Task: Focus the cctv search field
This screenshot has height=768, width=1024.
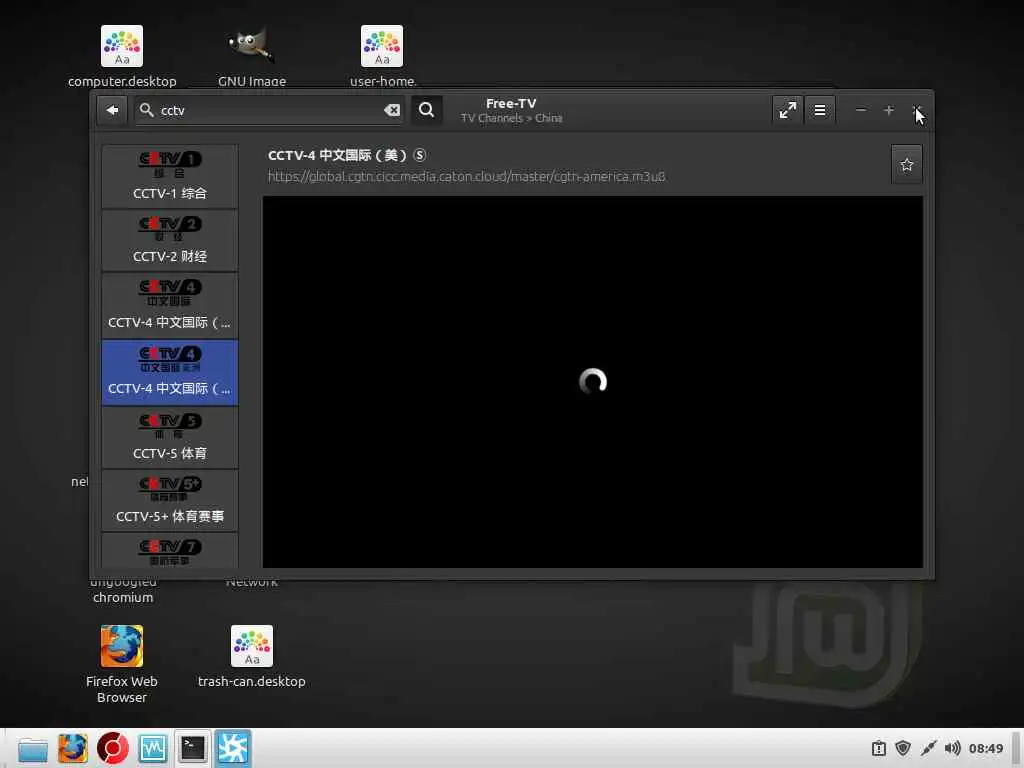Action: 268,110
